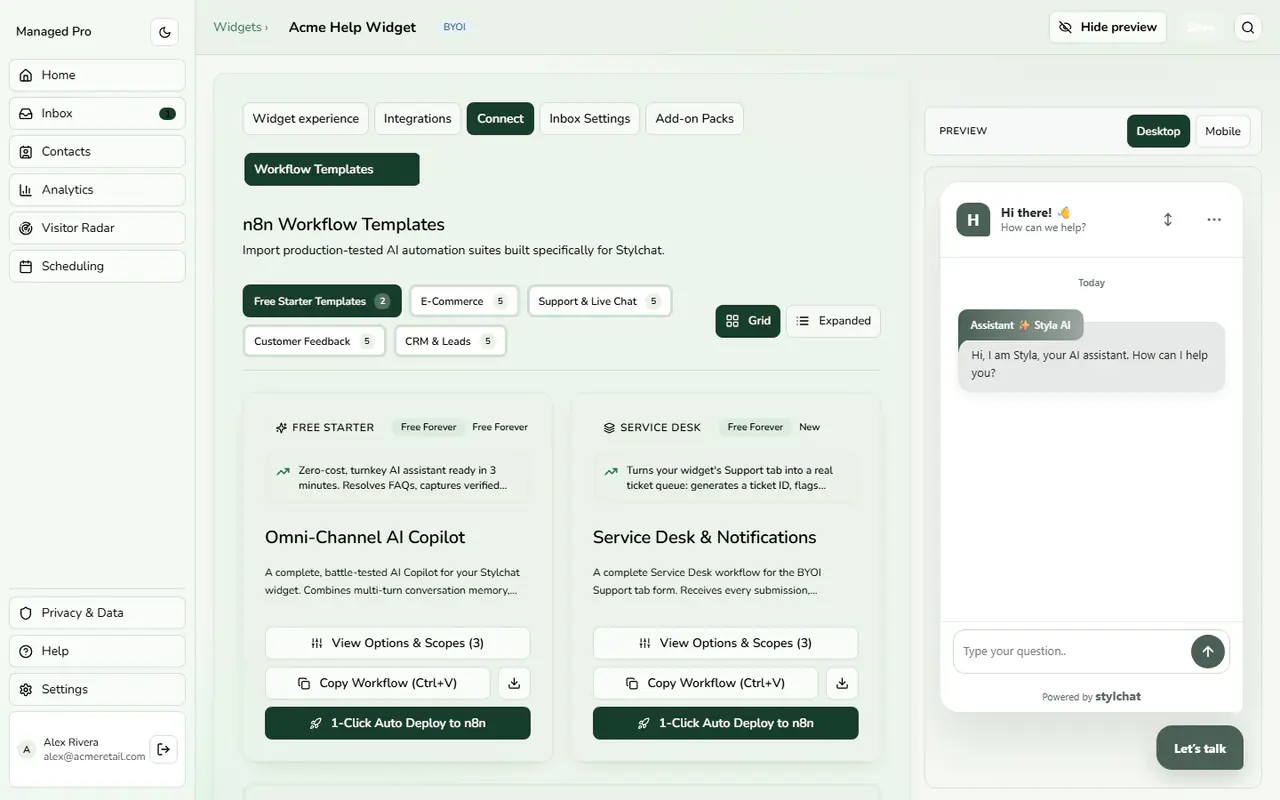Select the Connect tab

[500, 118]
